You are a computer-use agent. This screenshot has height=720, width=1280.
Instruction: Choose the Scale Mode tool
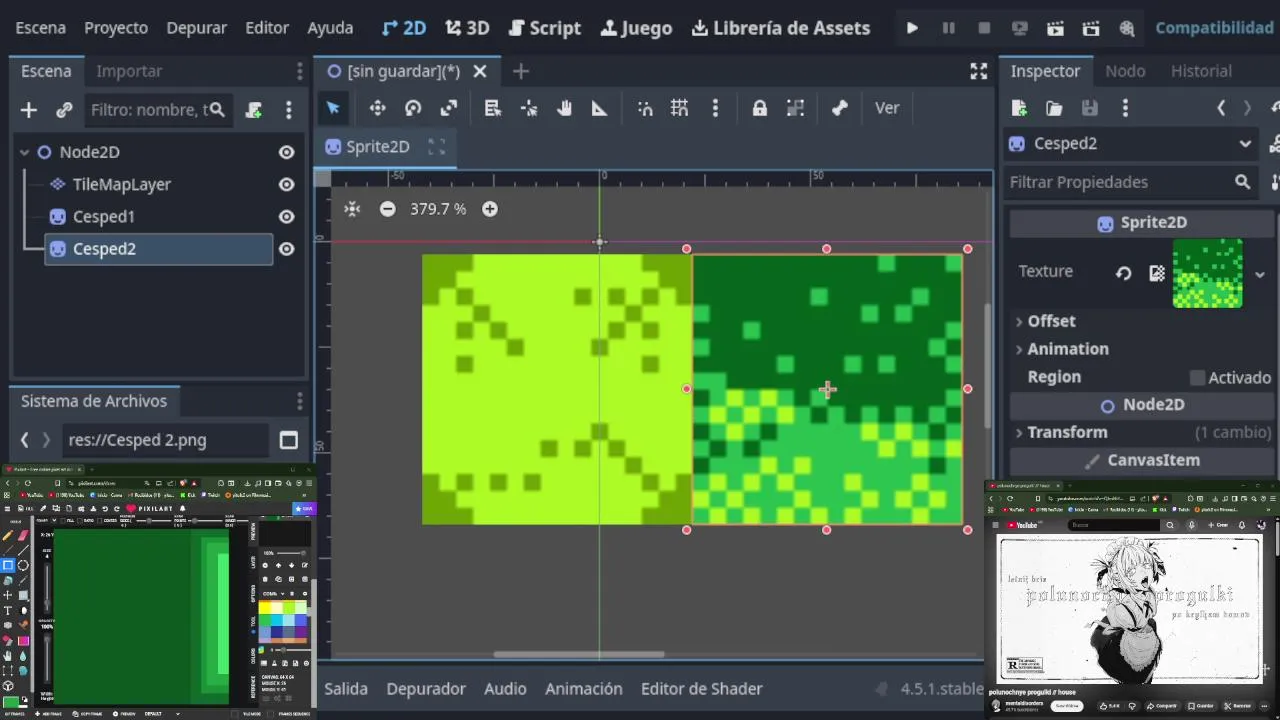click(449, 108)
